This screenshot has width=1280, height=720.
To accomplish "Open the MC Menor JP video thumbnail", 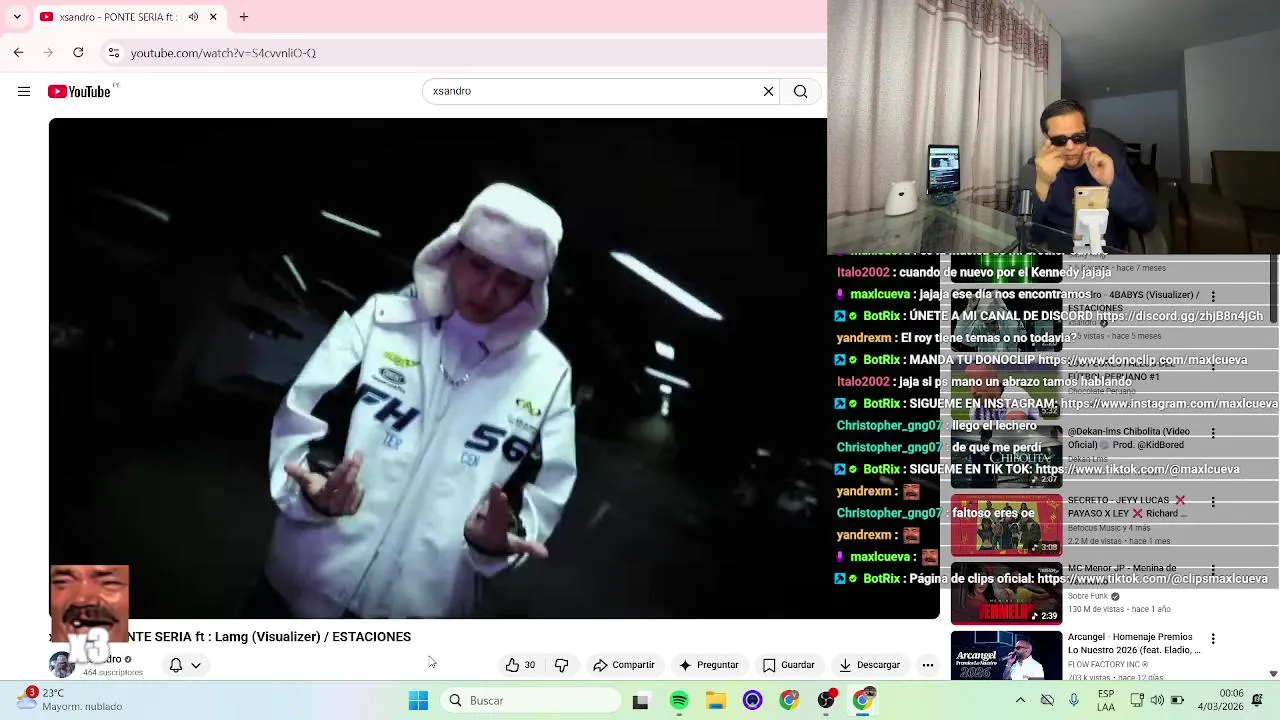I will click(1006, 594).
